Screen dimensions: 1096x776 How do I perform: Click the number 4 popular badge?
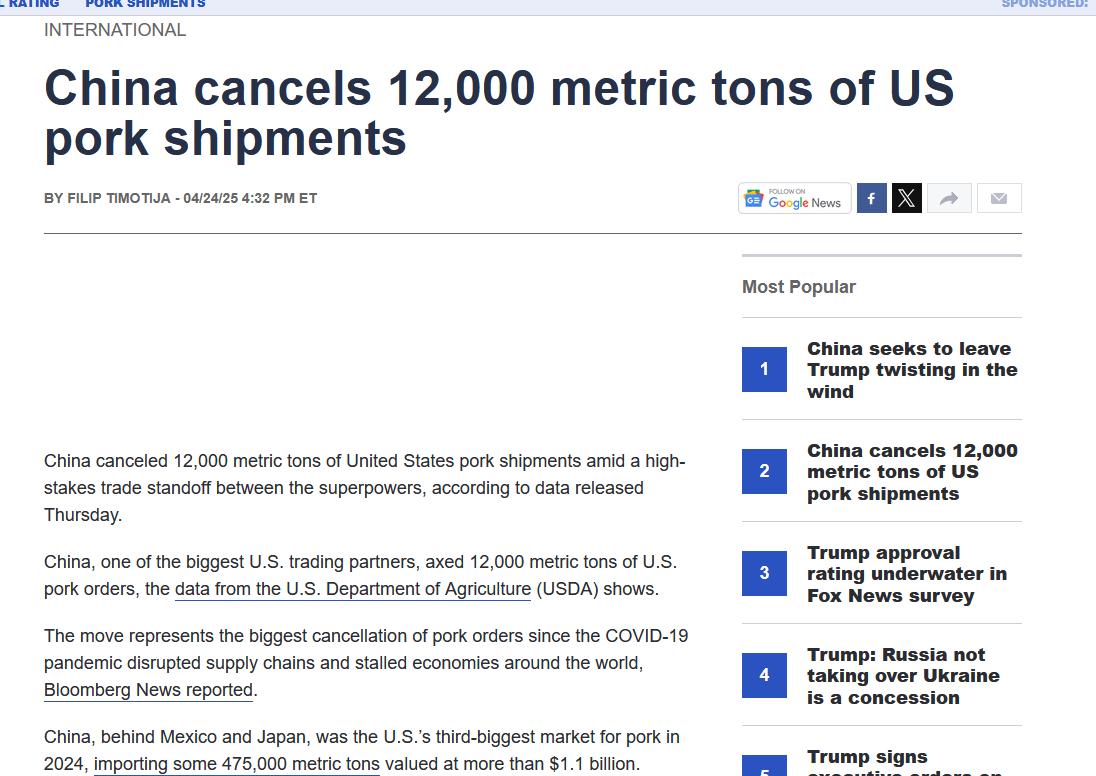[x=764, y=675]
